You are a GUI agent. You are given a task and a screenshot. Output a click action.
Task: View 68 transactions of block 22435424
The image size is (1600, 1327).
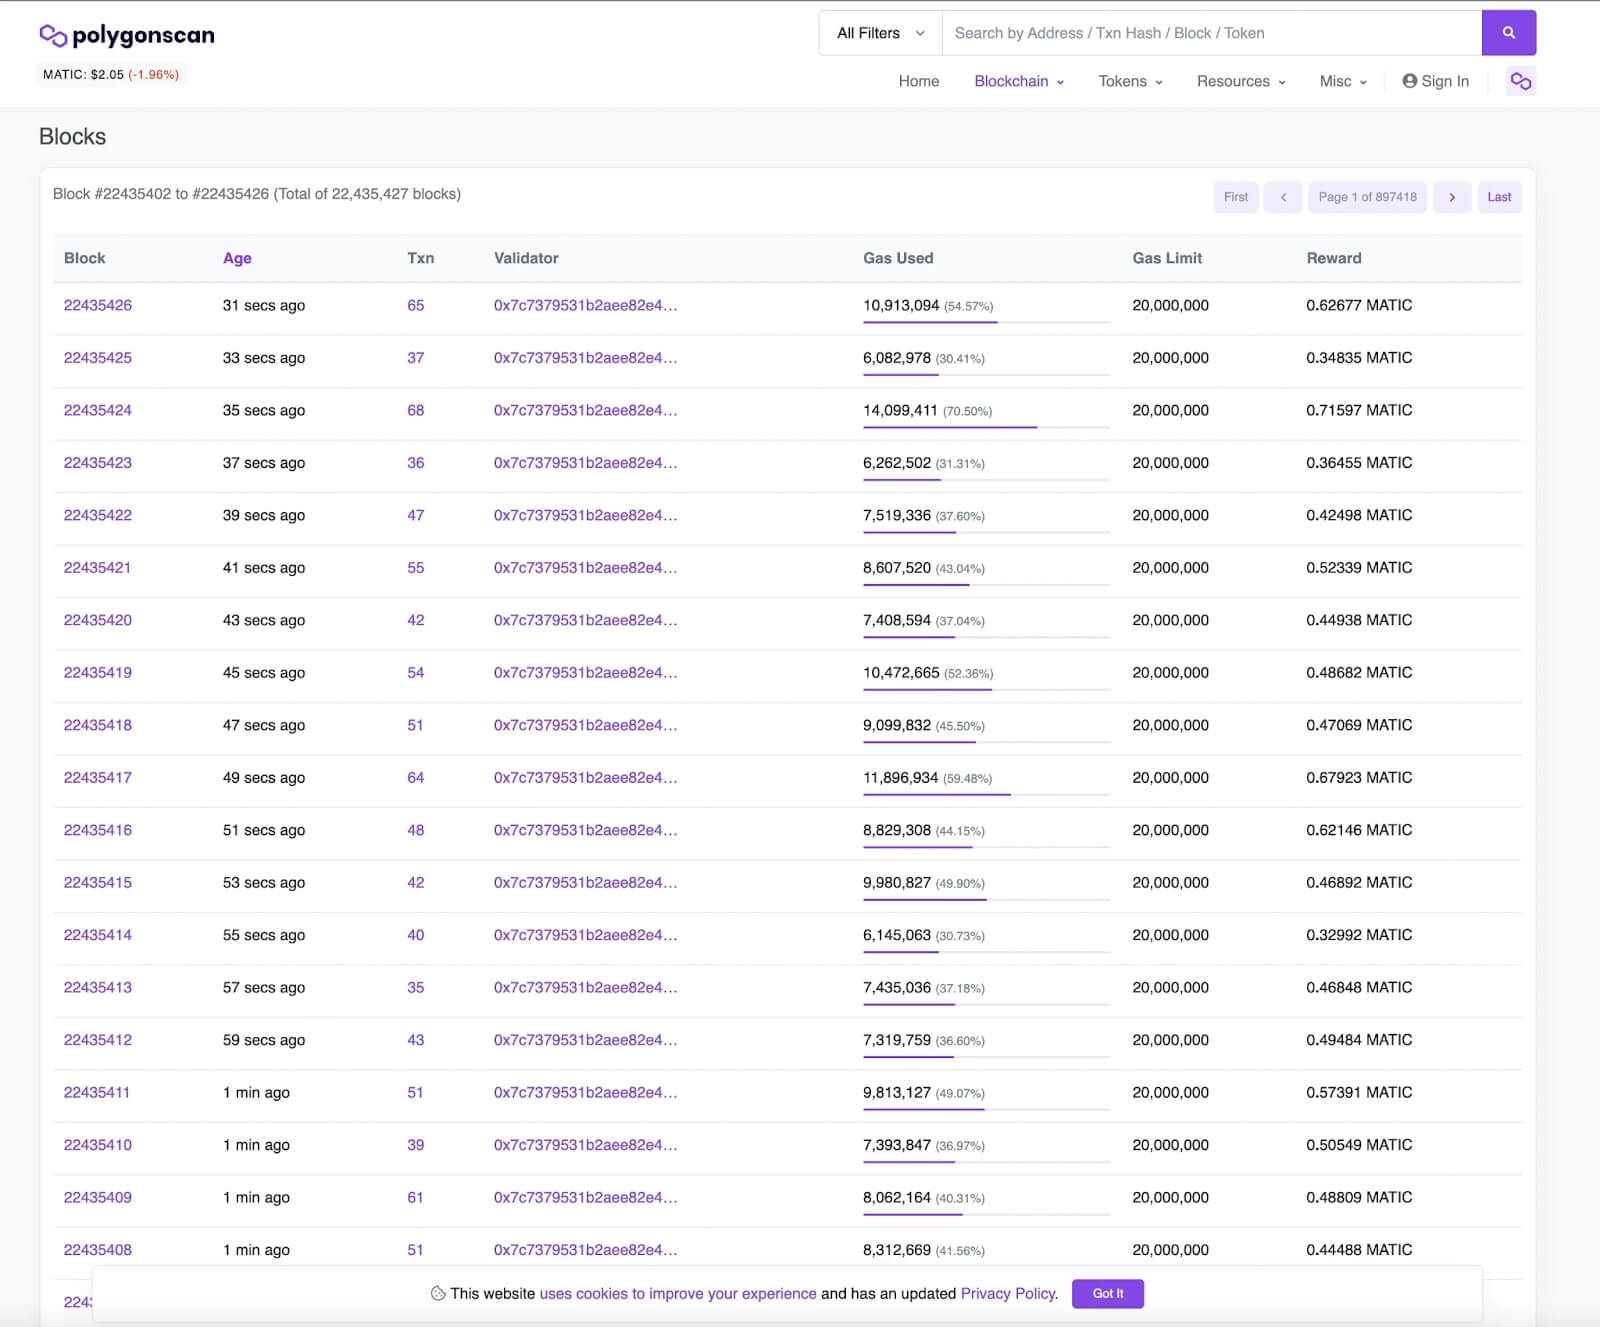(x=415, y=410)
